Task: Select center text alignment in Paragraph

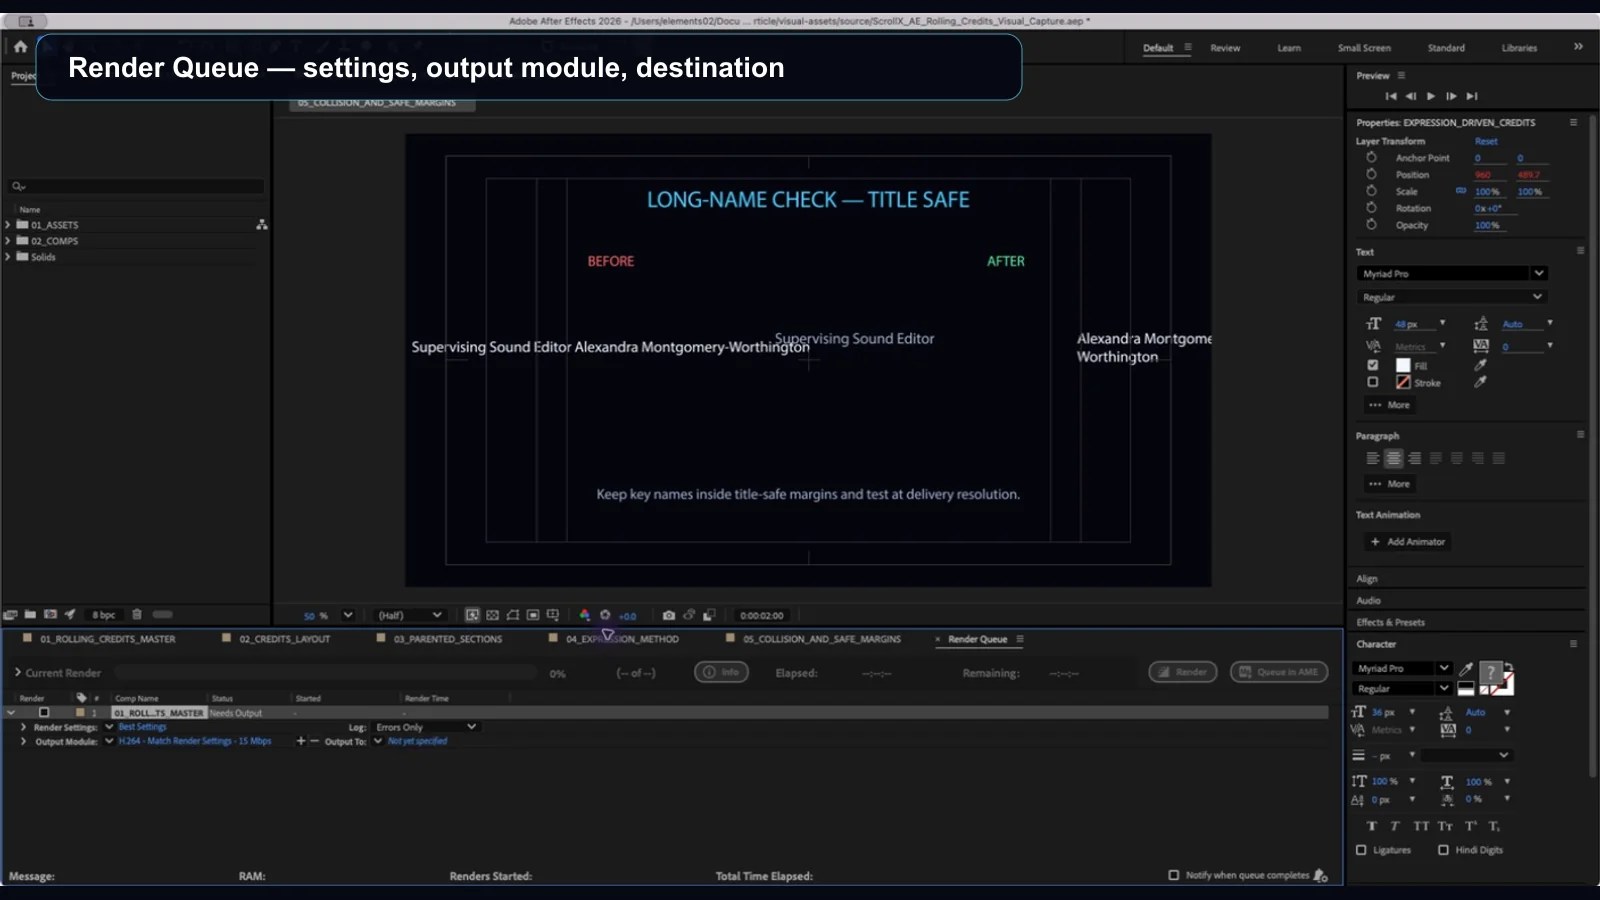Action: click(1393, 458)
